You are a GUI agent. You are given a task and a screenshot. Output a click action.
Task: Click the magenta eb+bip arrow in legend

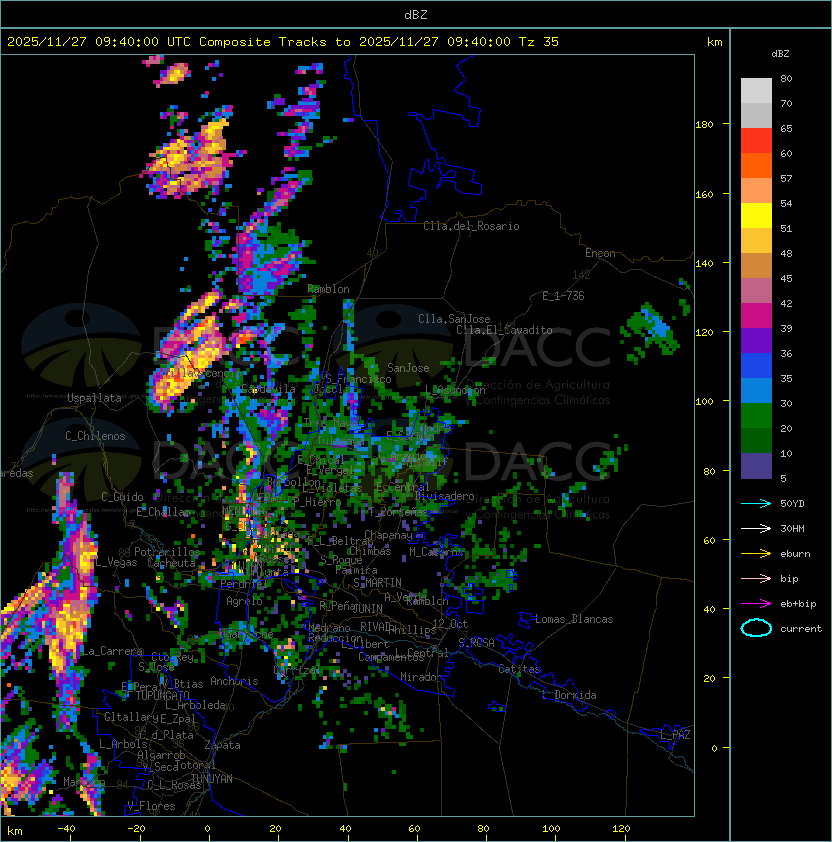(756, 604)
